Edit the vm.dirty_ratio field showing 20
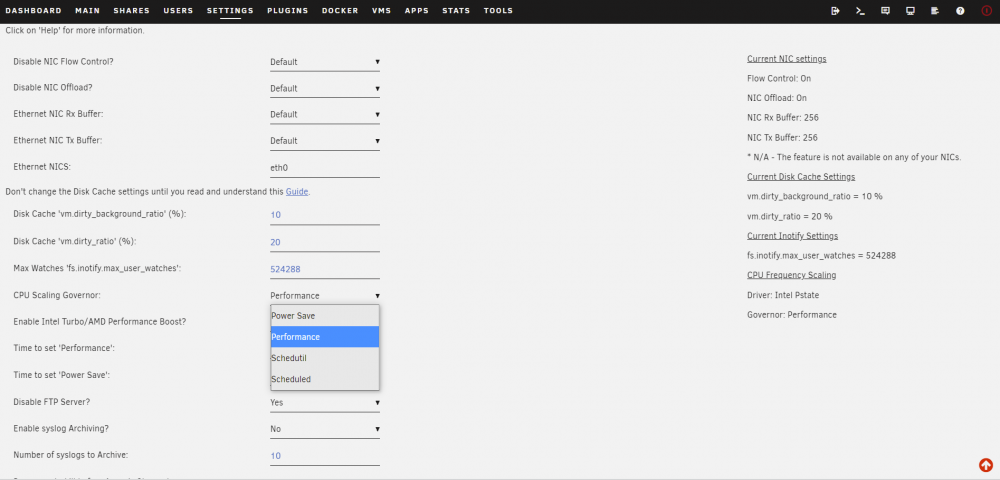The width and height of the screenshot is (1000, 480). pyautogui.click(x=325, y=242)
